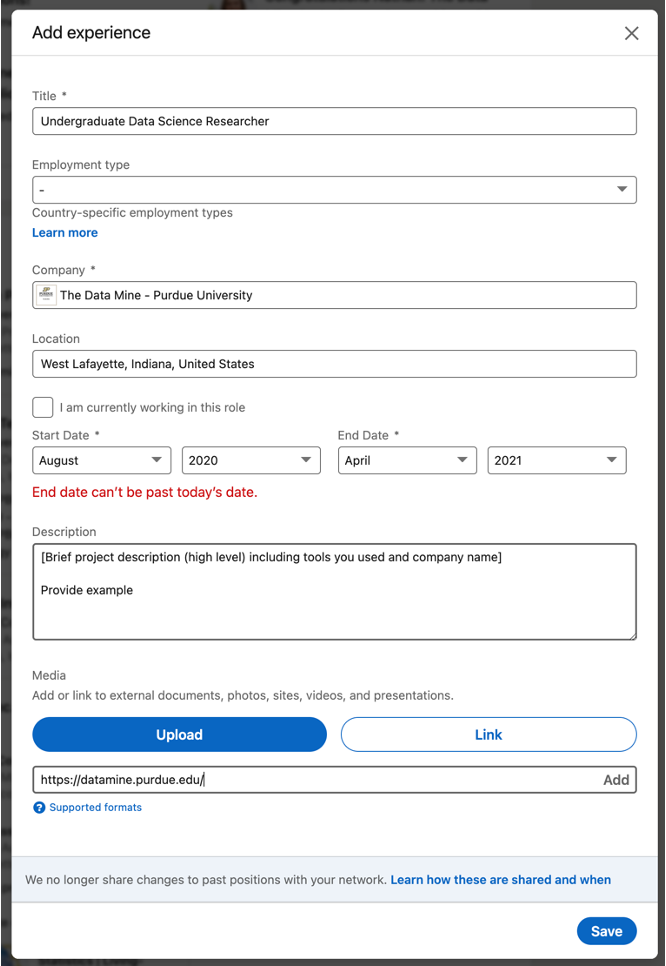
Task: Click the media URL input field
Action: coord(315,780)
